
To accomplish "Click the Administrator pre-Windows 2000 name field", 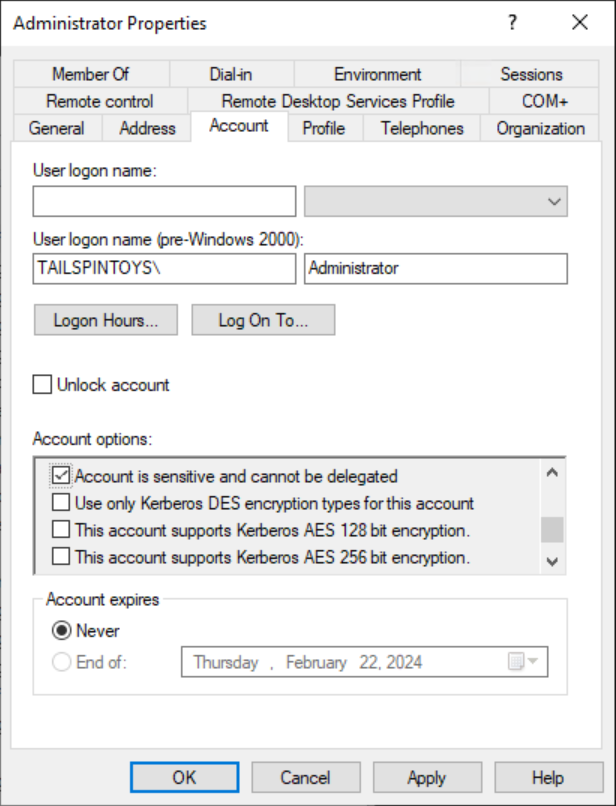I will click(436, 268).
